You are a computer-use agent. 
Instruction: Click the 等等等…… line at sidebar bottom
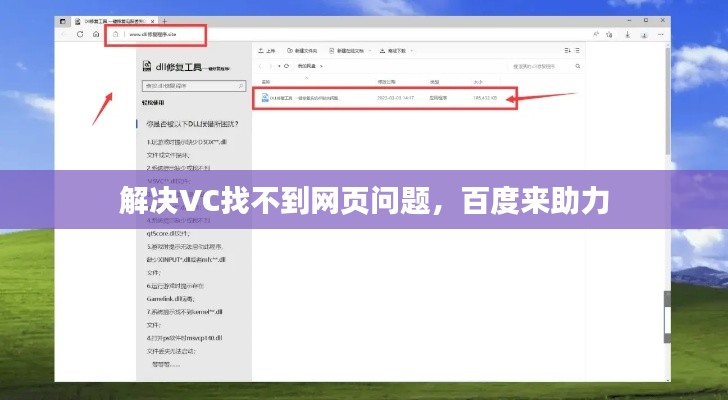166,364
